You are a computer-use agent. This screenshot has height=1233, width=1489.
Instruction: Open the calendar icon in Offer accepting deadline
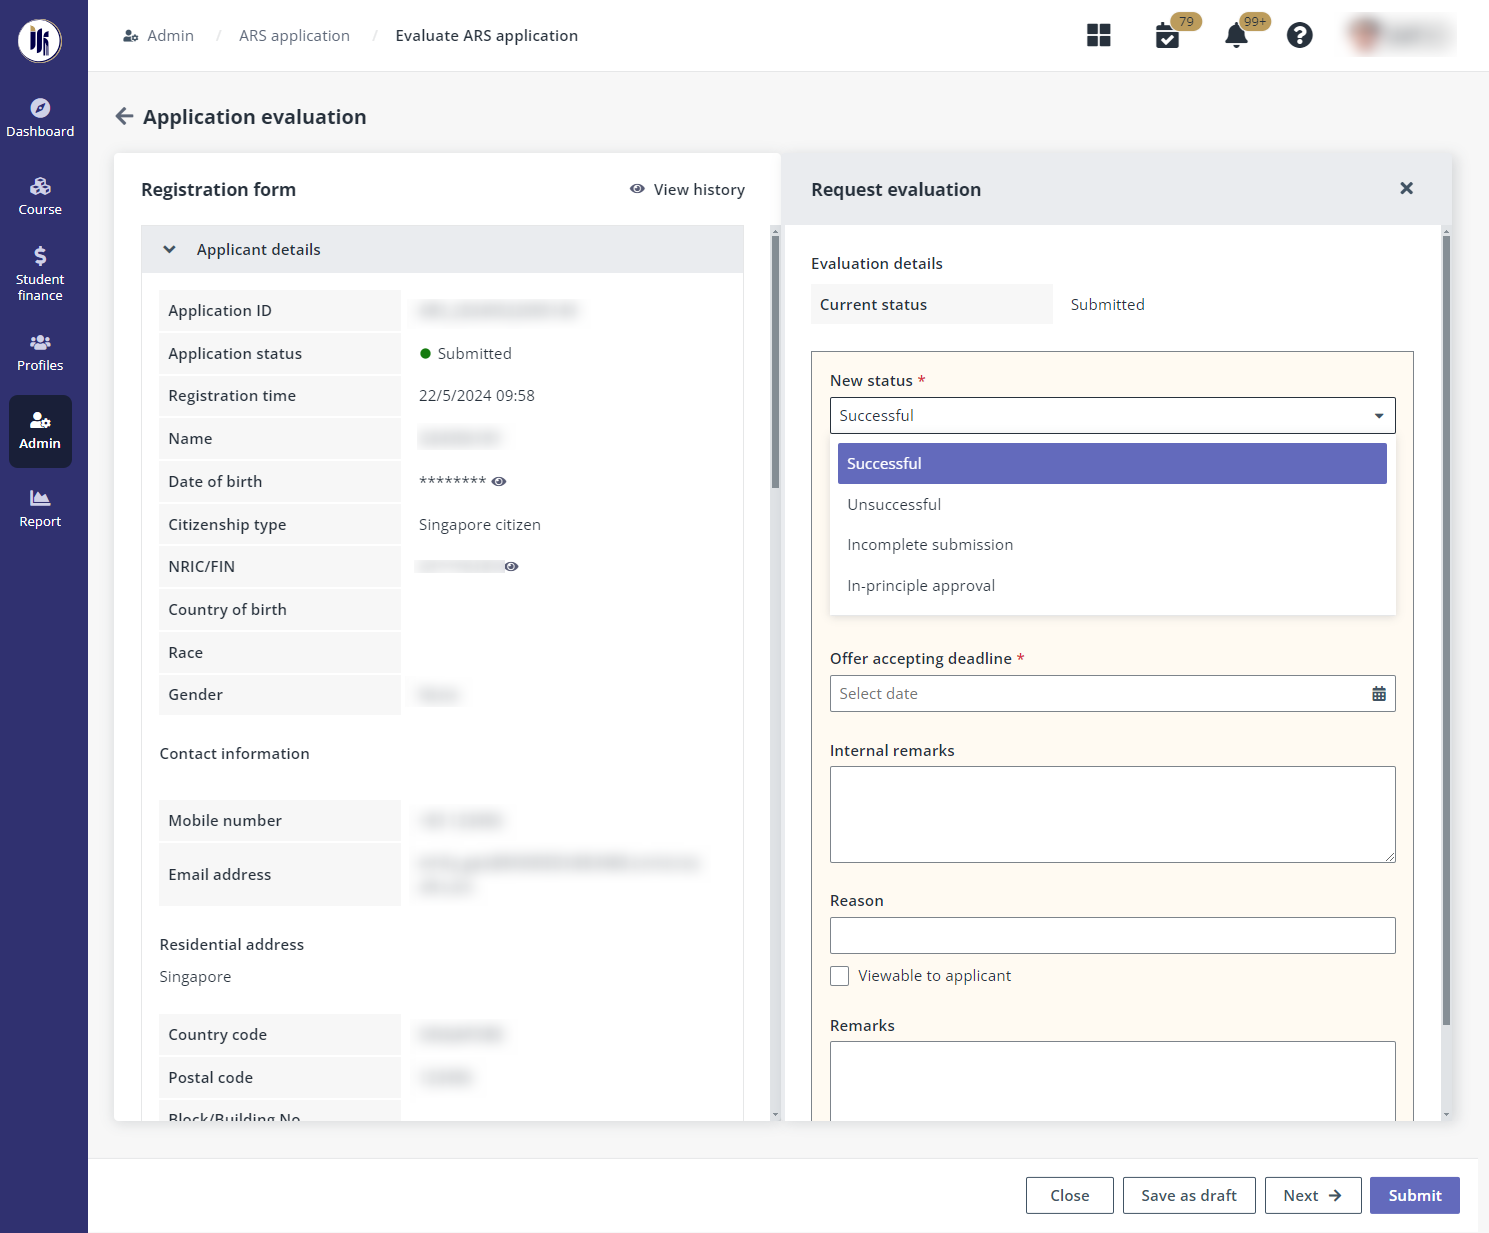coord(1379,694)
